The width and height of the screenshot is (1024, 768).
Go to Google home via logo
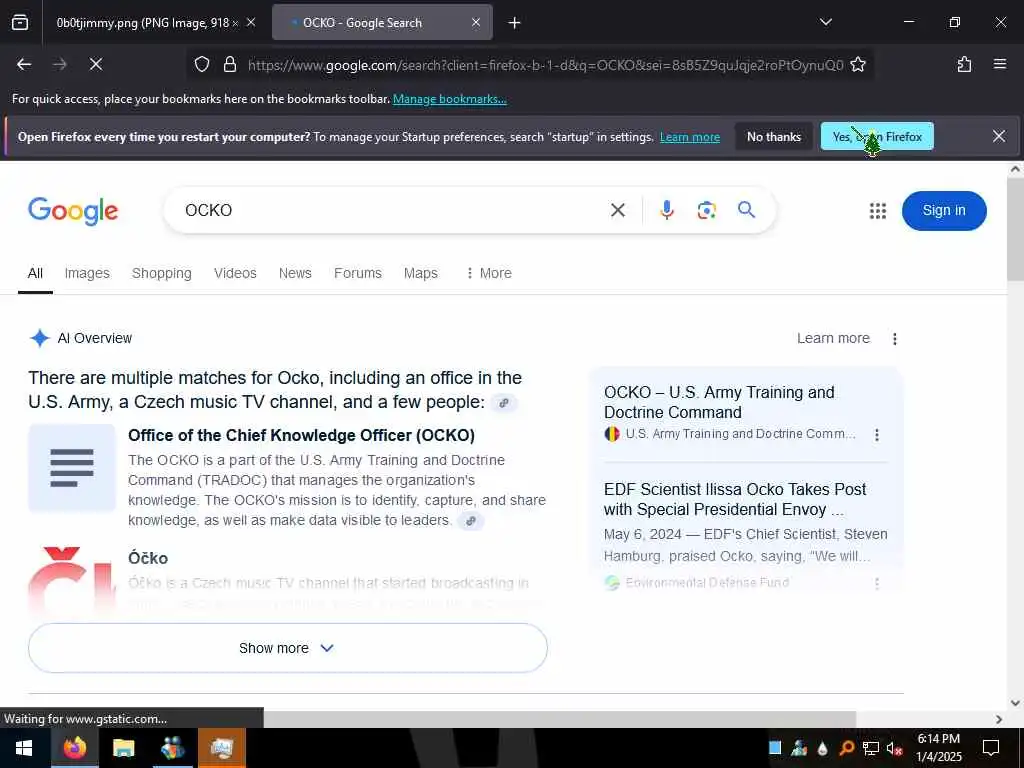click(73, 210)
